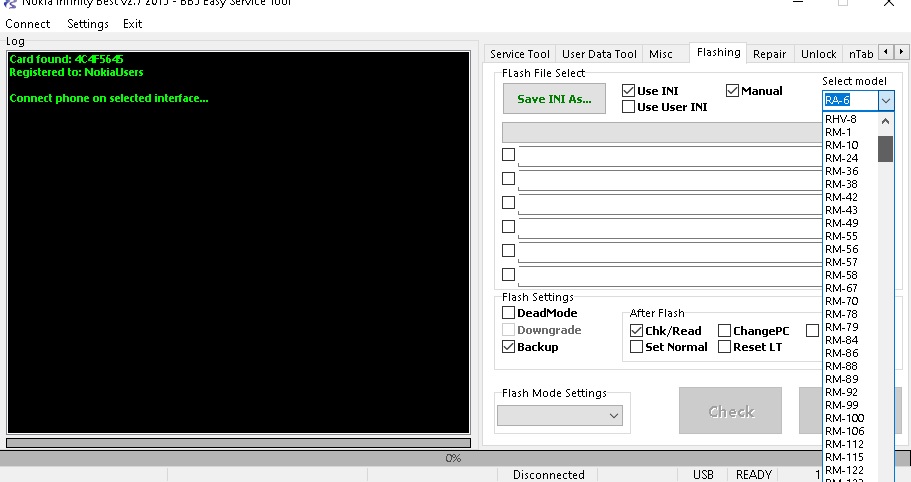Click the USB status bar entry
911x482 pixels.
(x=703, y=474)
